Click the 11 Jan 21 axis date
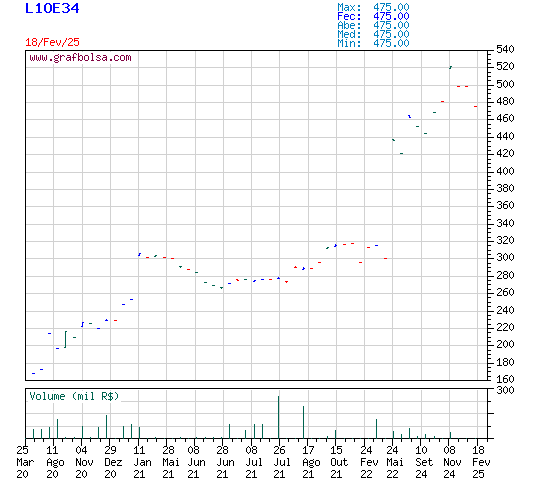Viewport: 545px width, 490px height. click(x=142, y=462)
